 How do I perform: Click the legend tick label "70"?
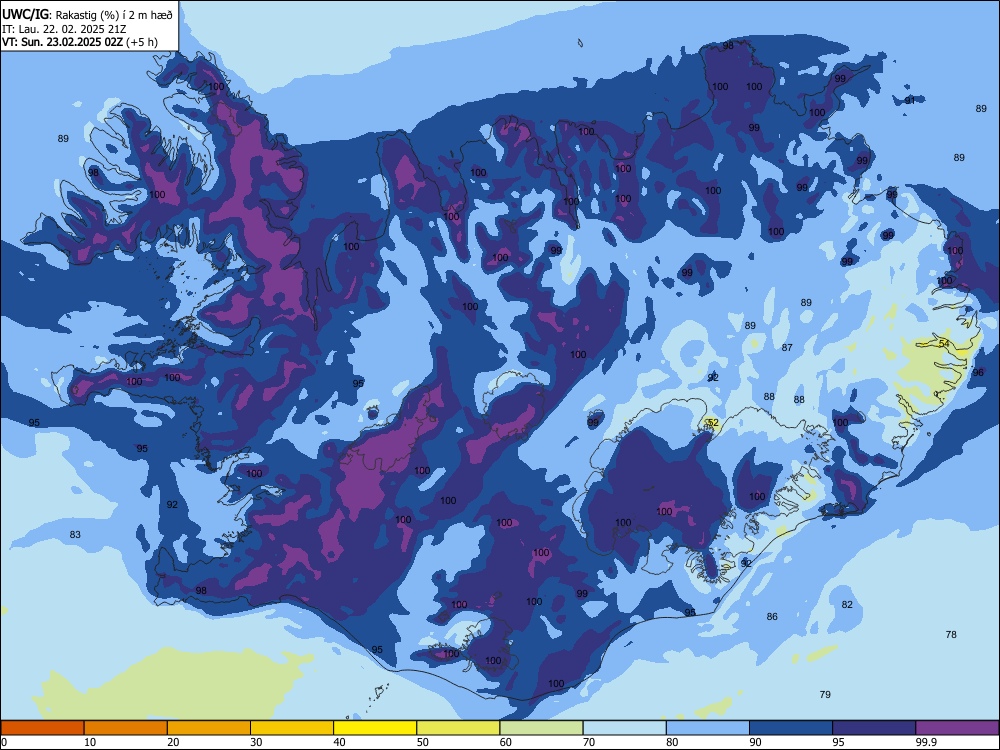click(x=589, y=742)
